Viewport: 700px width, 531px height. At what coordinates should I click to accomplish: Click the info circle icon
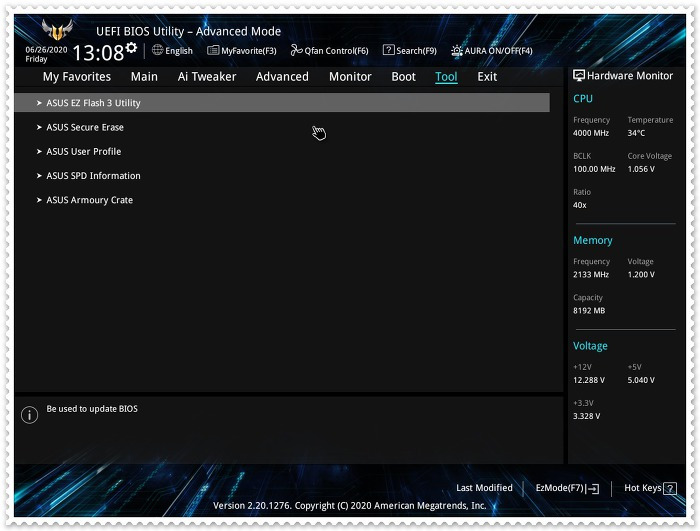(29, 415)
